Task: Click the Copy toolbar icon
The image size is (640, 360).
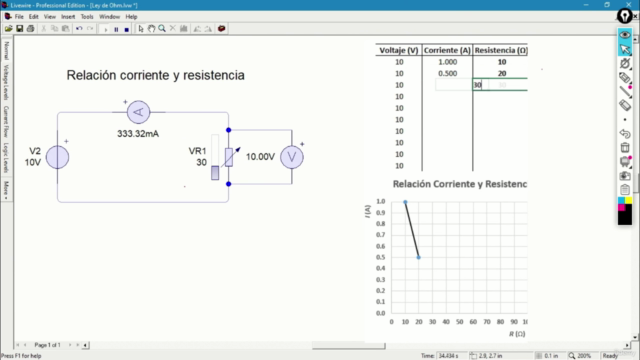Action: [54, 29]
